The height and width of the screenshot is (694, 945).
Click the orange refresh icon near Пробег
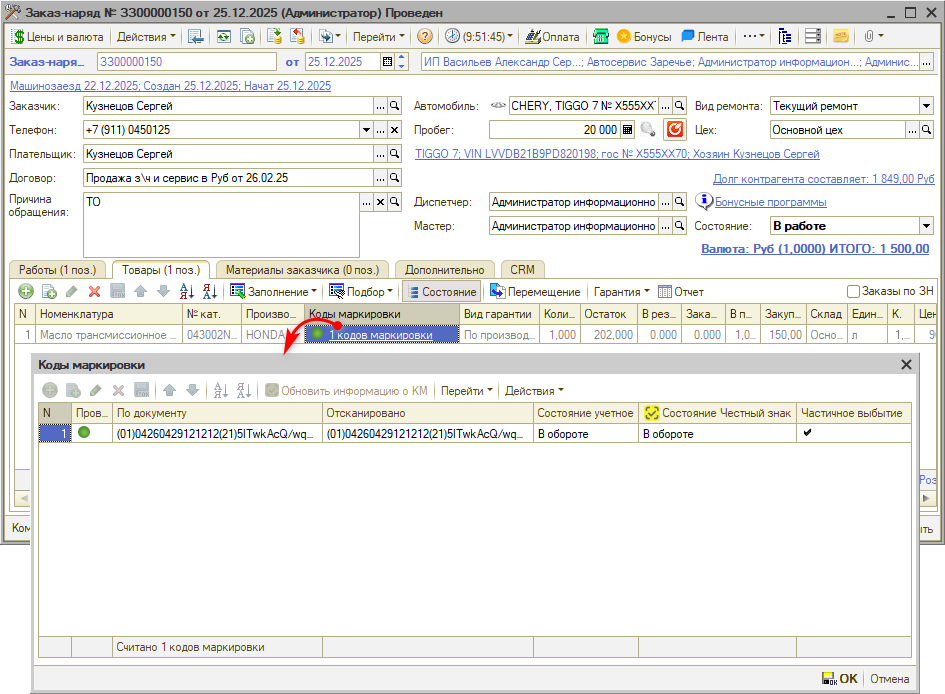point(675,130)
